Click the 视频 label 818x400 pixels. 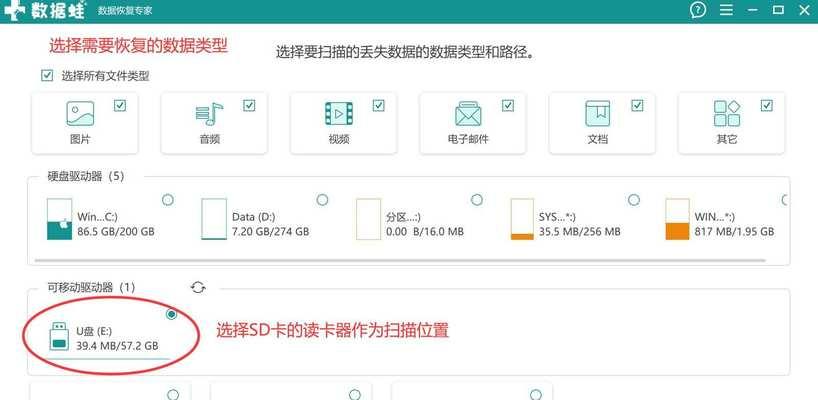(x=339, y=140)
